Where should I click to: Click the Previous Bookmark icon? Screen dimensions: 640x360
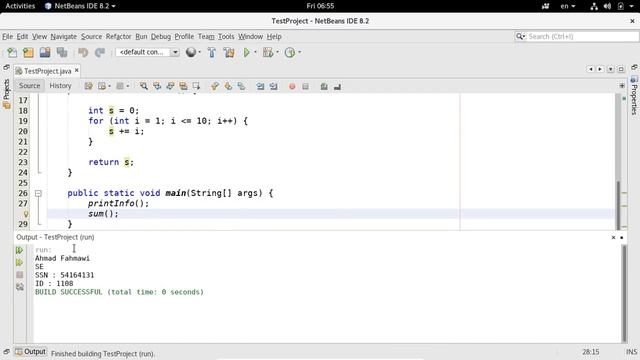pyautogui.click(x=215, y=86)
